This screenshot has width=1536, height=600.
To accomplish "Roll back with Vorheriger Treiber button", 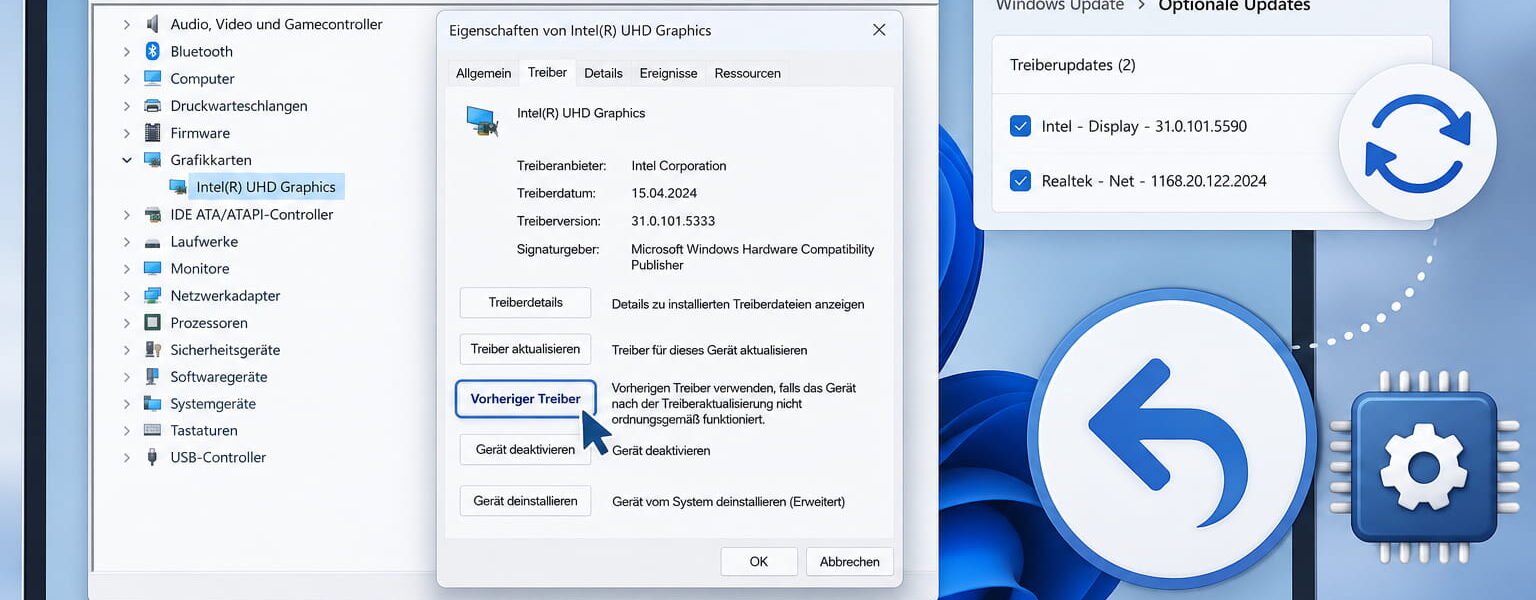I will coord(525,398).
